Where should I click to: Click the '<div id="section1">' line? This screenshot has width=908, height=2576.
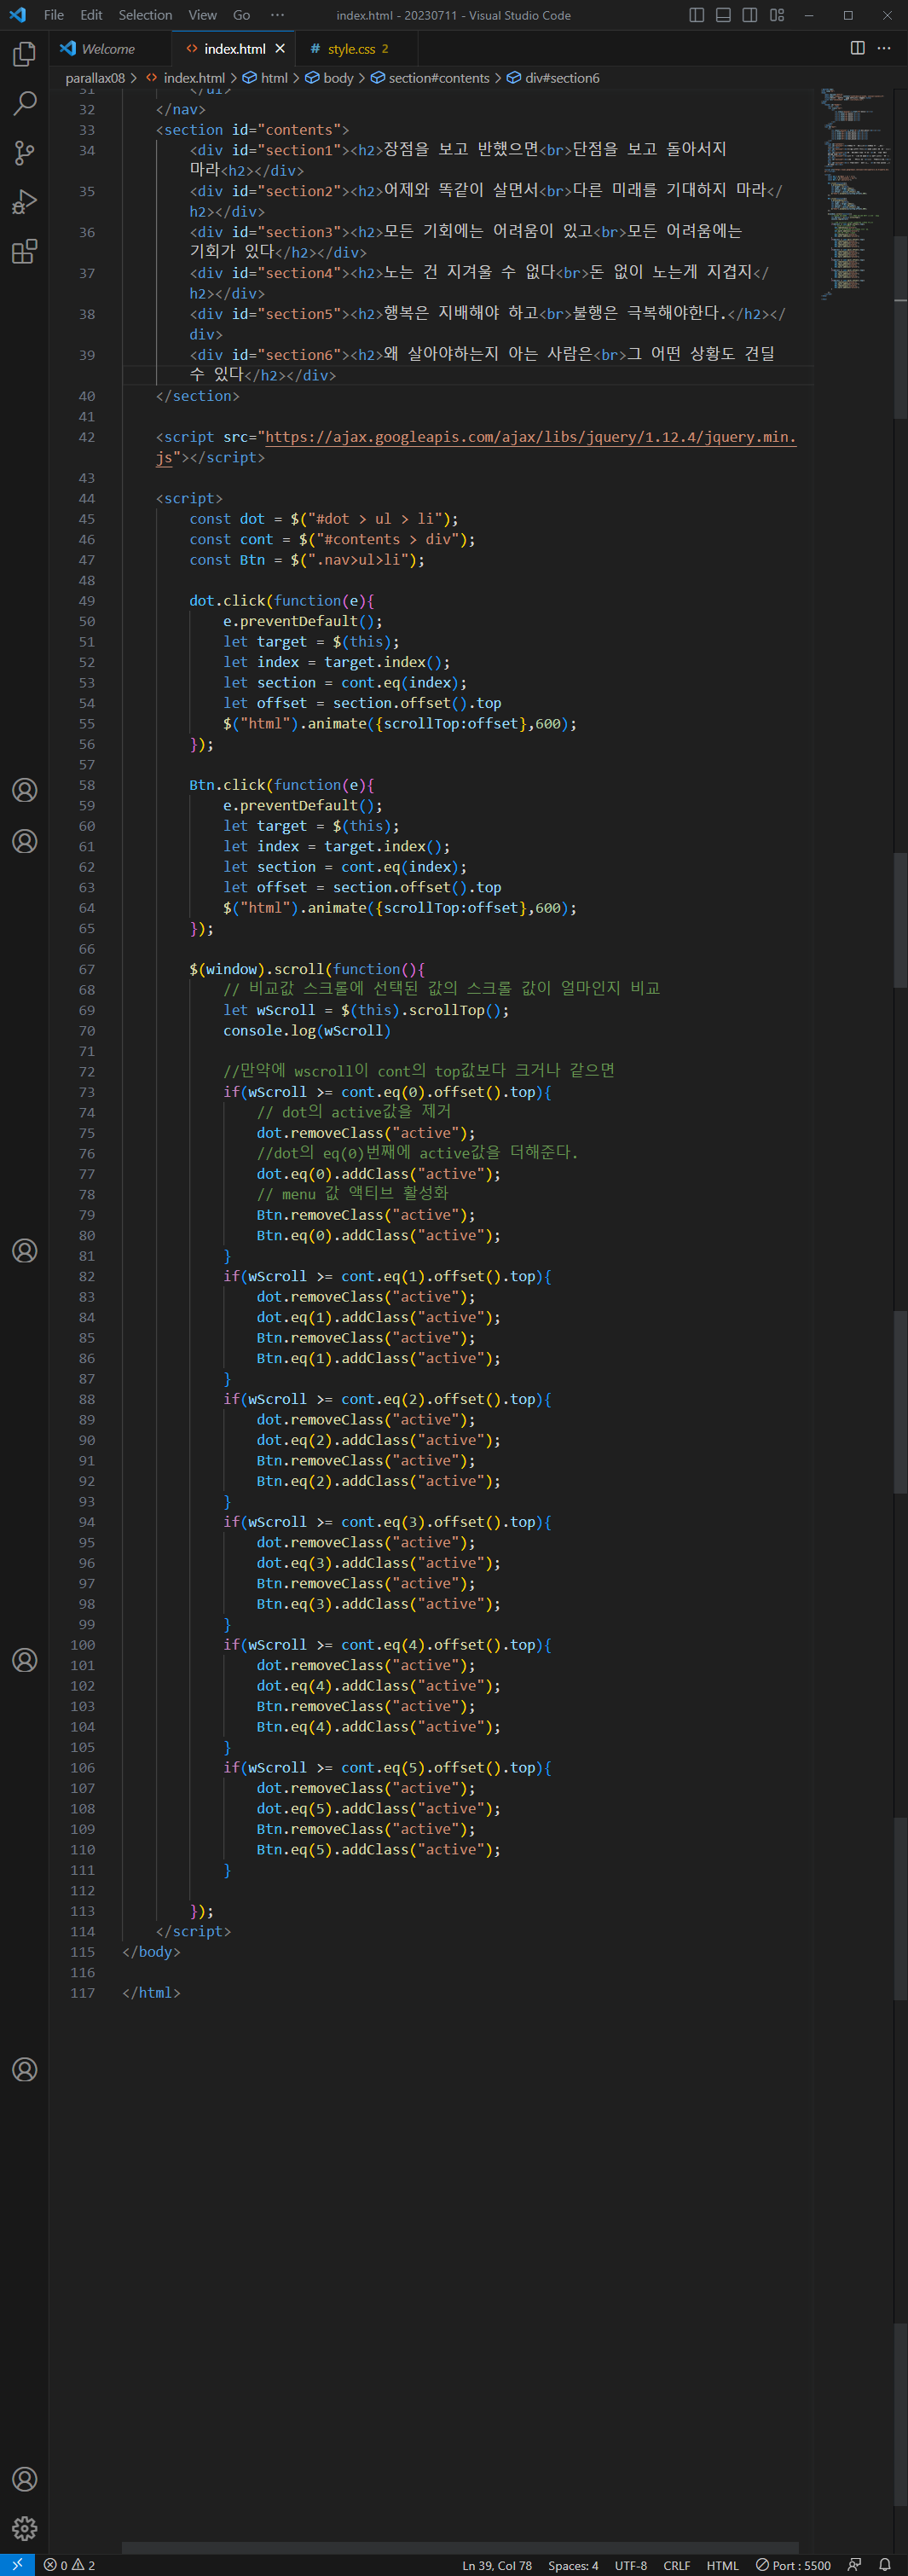pos(458,160)
